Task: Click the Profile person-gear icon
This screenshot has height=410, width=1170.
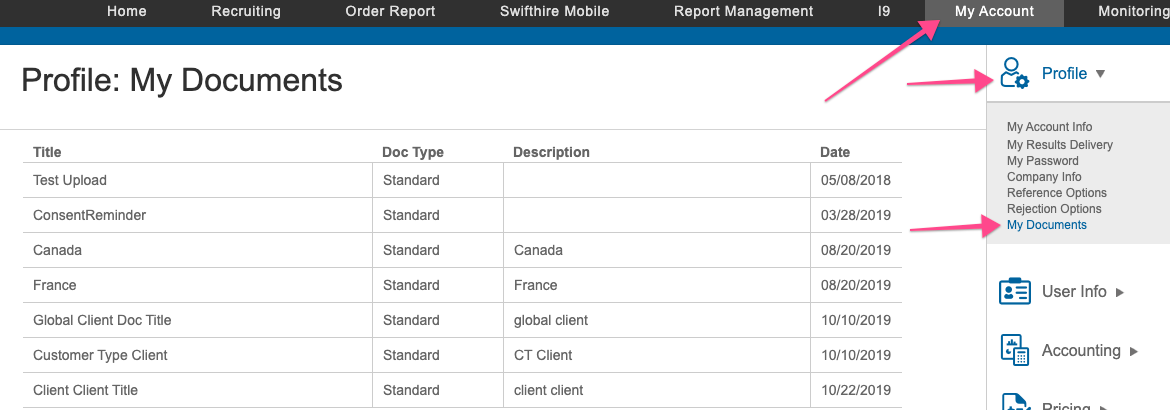Action: click(1014, 73)
